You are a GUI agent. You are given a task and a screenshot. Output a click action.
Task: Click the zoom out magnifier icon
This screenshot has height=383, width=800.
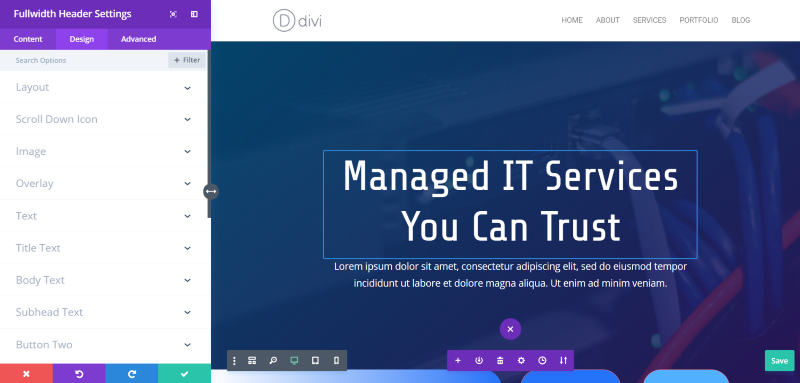(273, 361)
